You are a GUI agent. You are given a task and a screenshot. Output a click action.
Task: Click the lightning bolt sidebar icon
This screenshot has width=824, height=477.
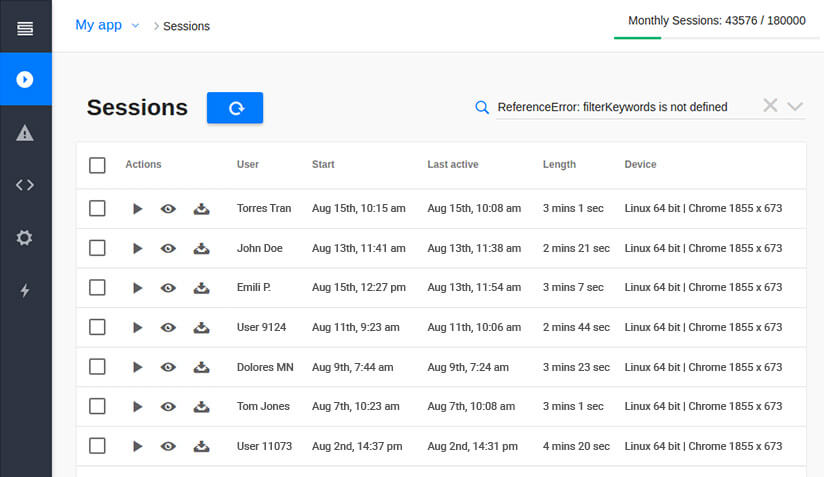25,291
